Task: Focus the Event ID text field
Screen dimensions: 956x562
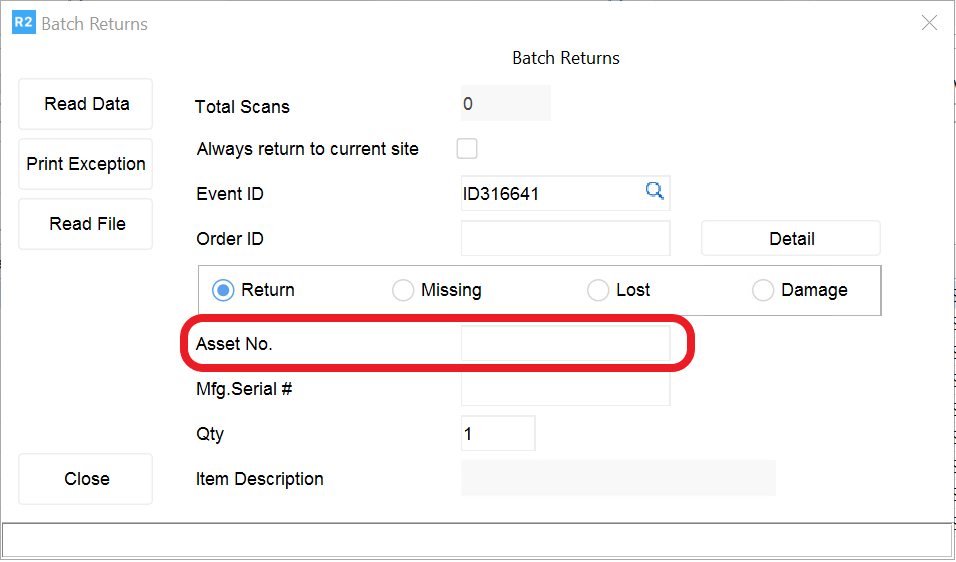Action: point(550,194)
